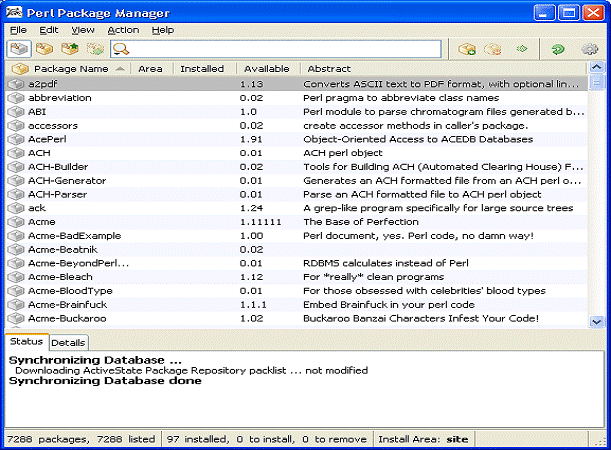
Task: Click '7288 packages, 7288 listed' status entry
Action: [81, 439]
